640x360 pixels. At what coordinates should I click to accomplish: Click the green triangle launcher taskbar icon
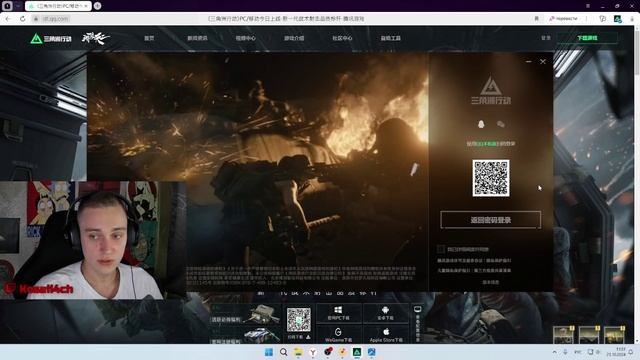click(357, 352)
